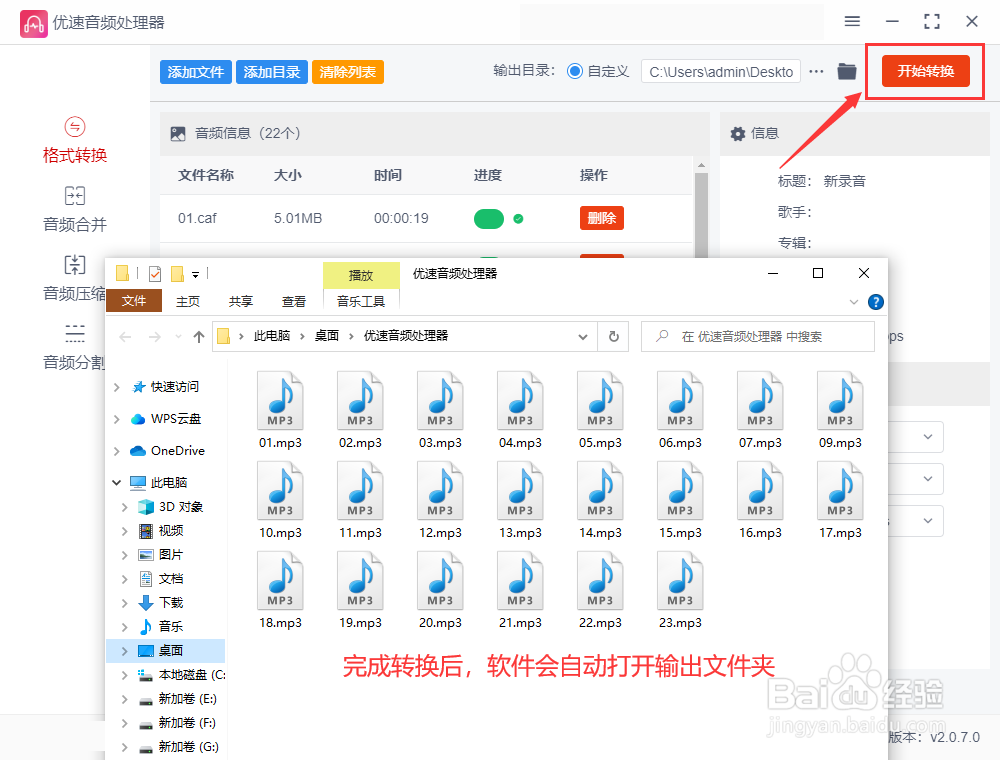Refresh the Explorer folder view

[x=614, y=336]
